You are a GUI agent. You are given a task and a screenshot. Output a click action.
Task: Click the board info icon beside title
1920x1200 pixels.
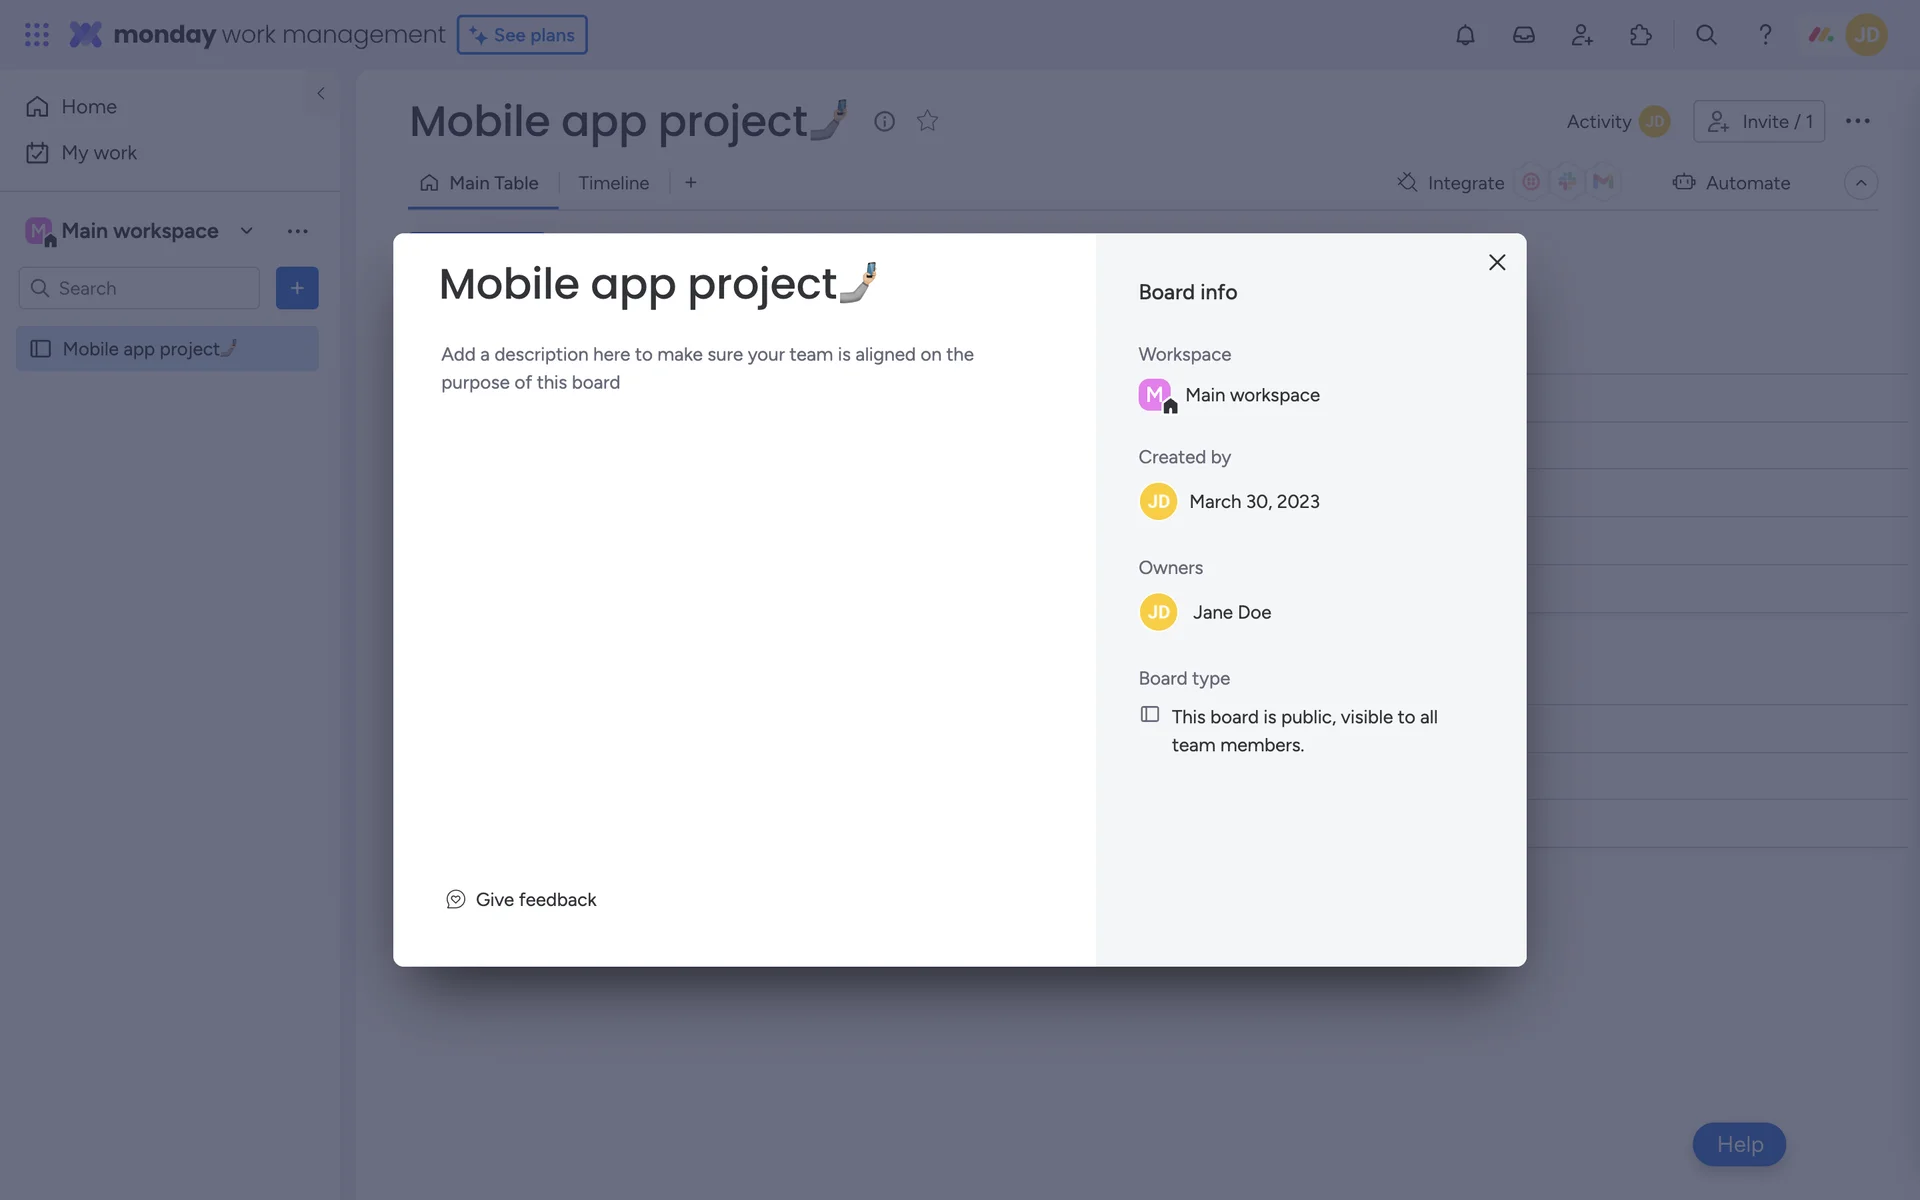884,121
